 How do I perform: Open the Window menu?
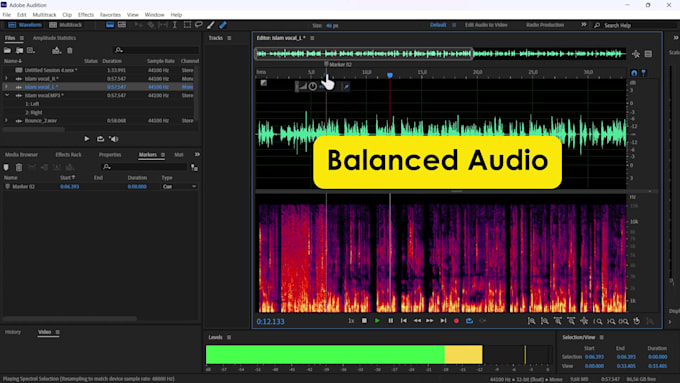(x=154, y=15)
